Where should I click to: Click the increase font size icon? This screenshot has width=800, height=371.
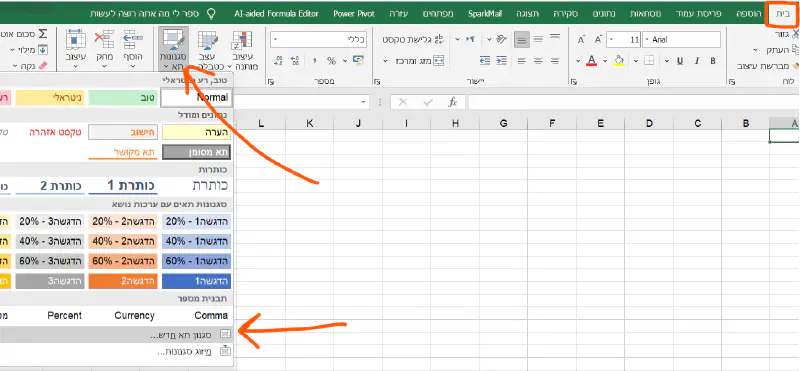(x=598, y=39)
